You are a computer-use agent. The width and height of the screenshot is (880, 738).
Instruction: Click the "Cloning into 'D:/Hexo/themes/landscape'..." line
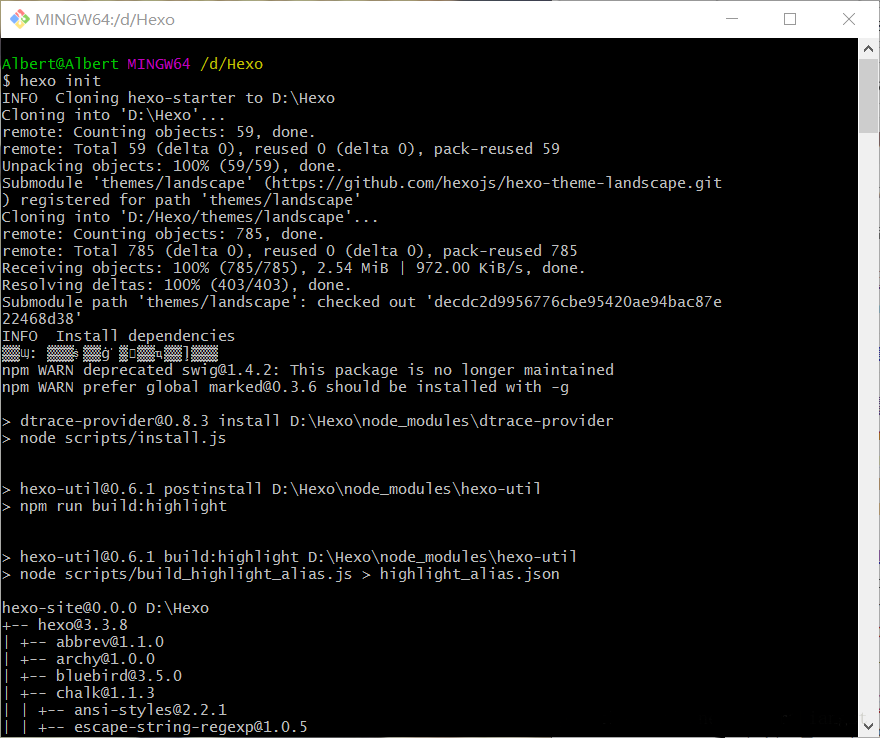[x=190, y=217]
